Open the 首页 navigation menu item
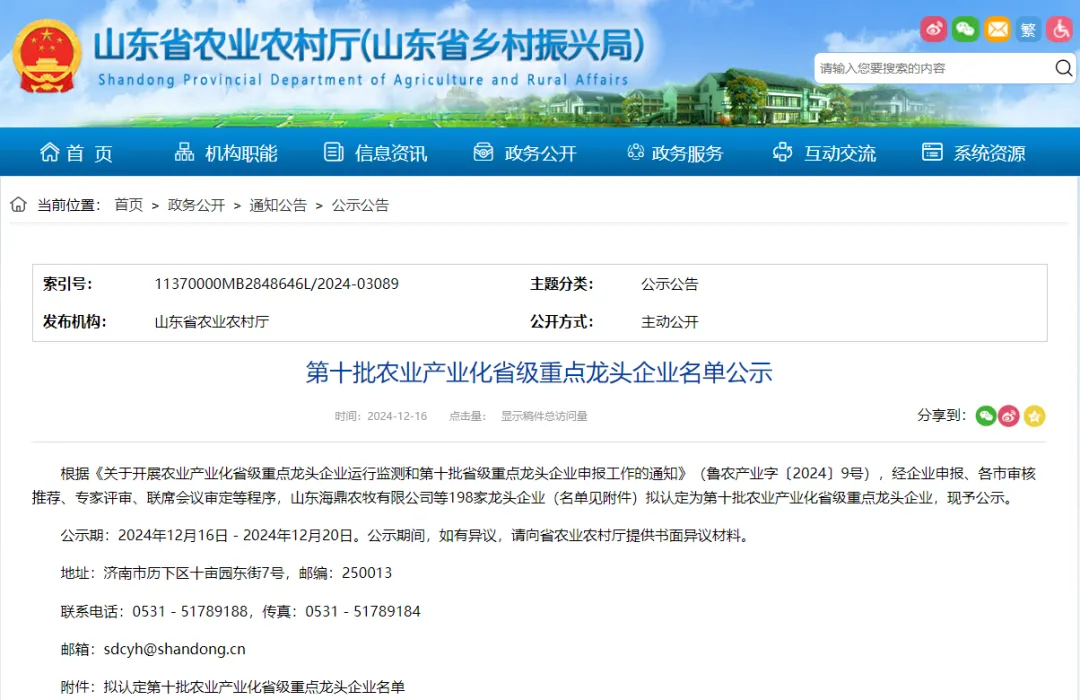This screenshot has height=700, width=1080. (76, 153)
